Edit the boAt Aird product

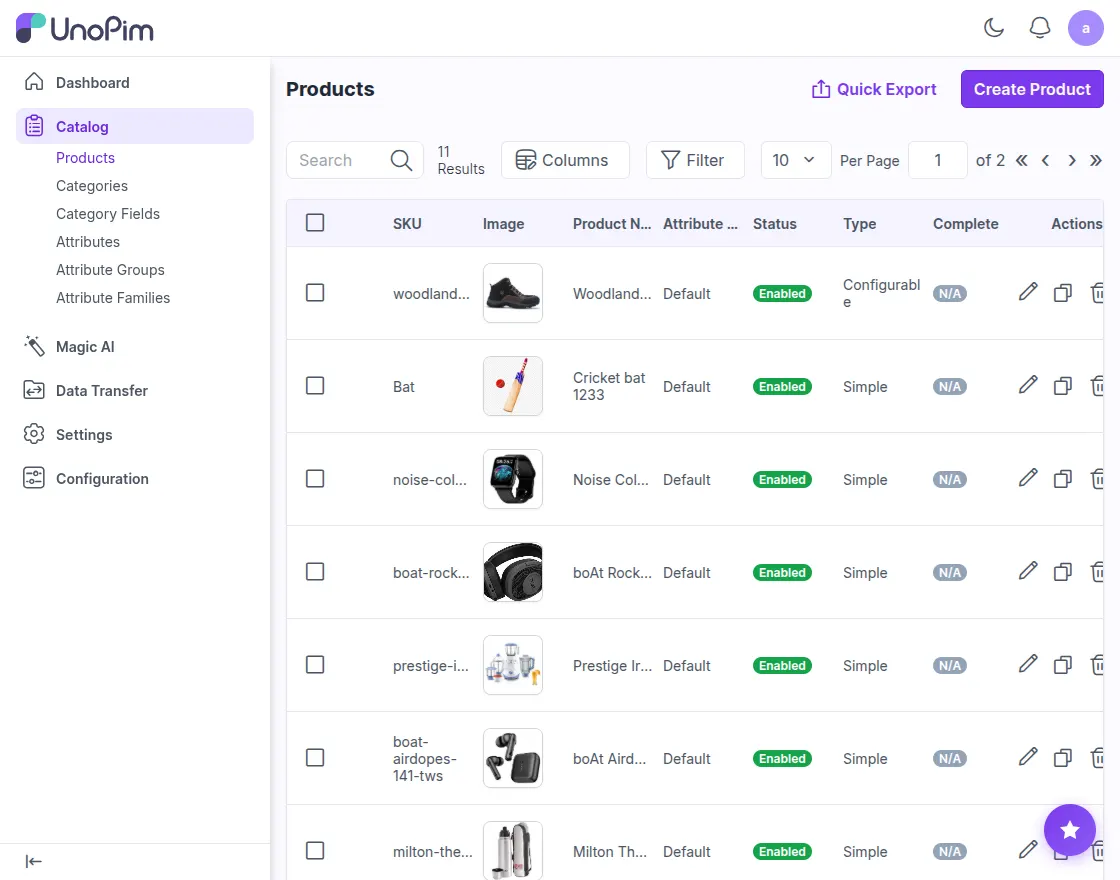point(1028,756)
